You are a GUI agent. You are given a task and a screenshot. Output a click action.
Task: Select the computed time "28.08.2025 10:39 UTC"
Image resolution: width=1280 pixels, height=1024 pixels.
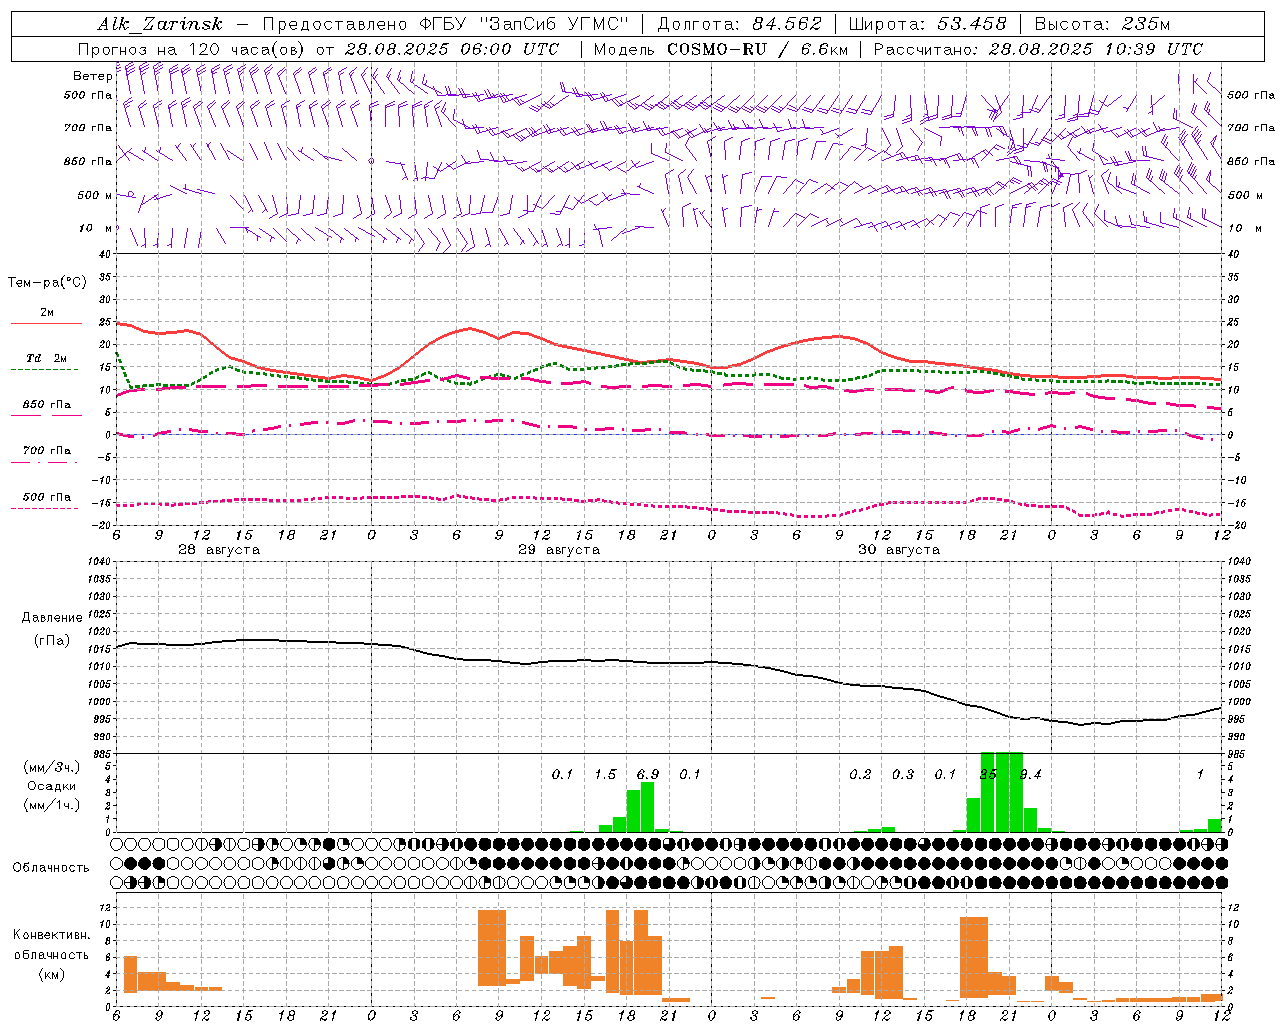point(1095,49)
